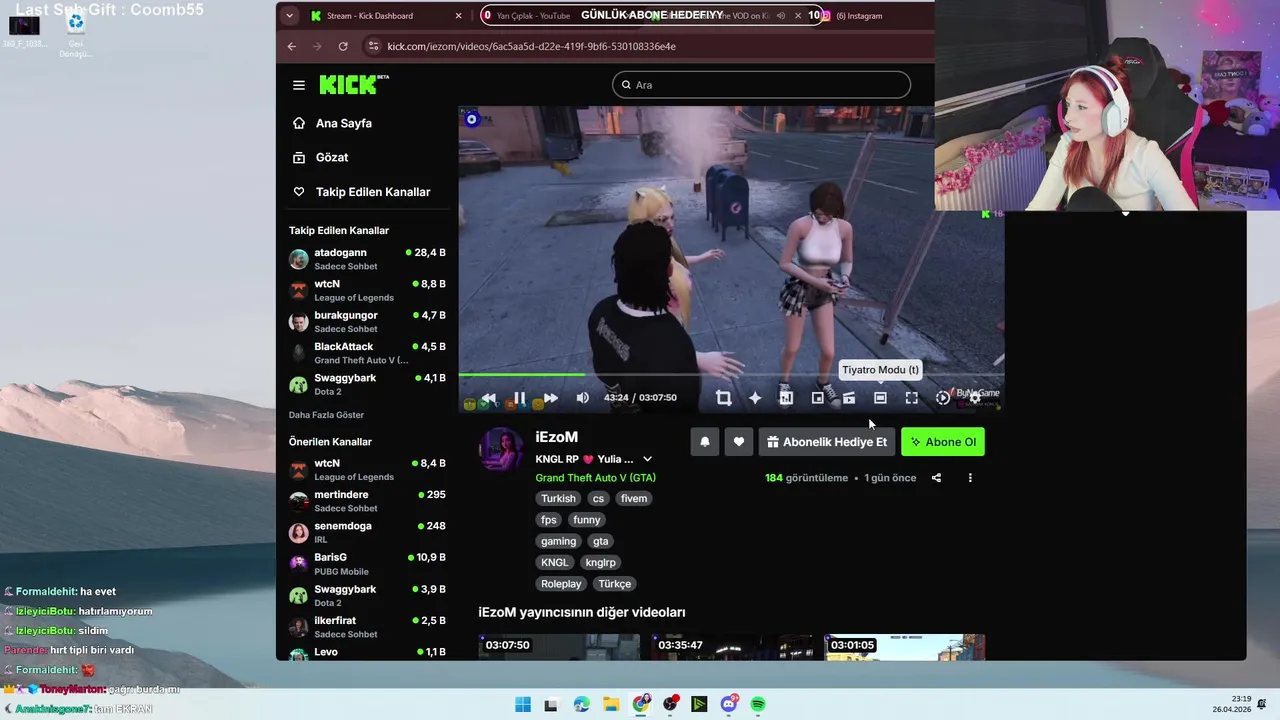Open ilkerfirat recommended channel

pyautogui.click(x=367, y=627)
